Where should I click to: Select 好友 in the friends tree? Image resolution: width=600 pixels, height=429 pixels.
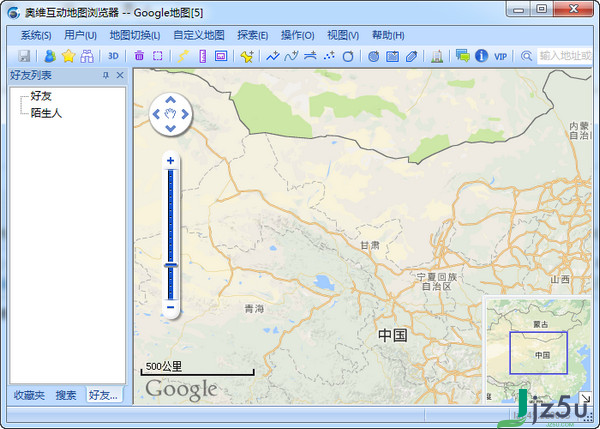(x=41, y=96)
